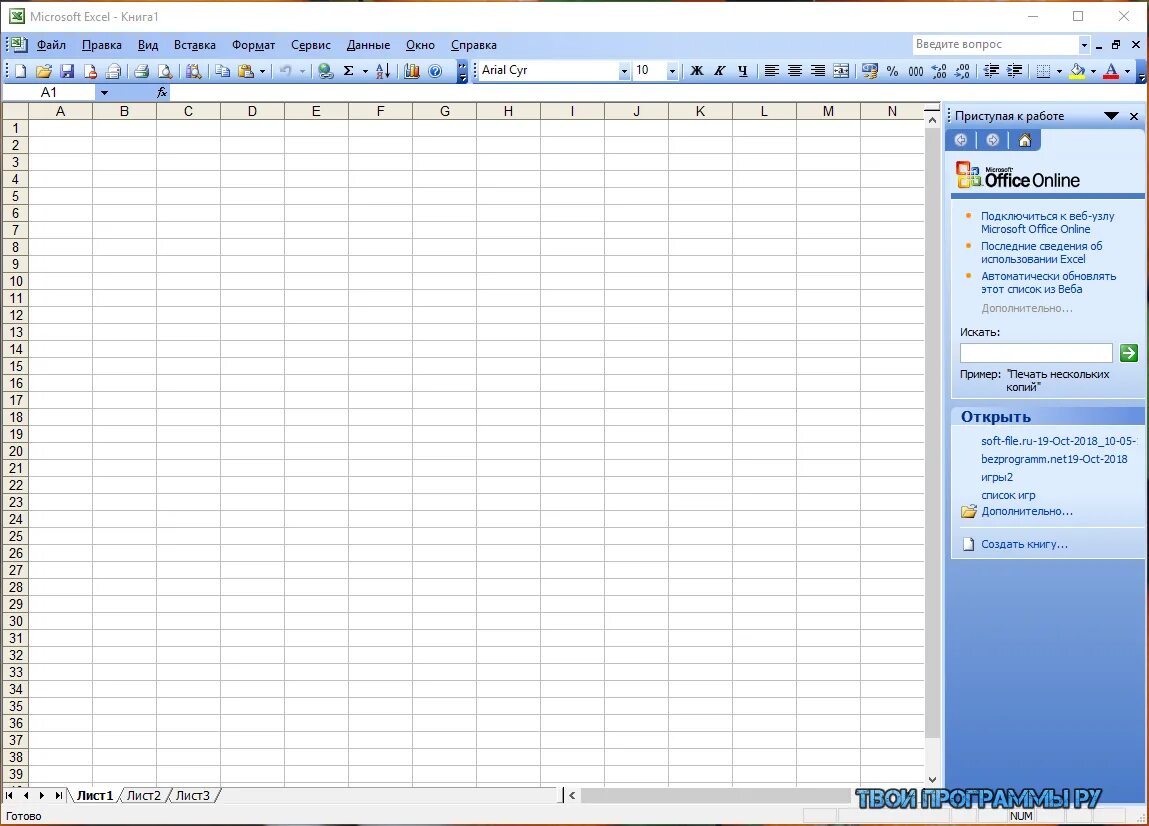Save the workbook with the floppy icon
The height and width of the screenshot is (826, 1149).
tap(67, 71)
